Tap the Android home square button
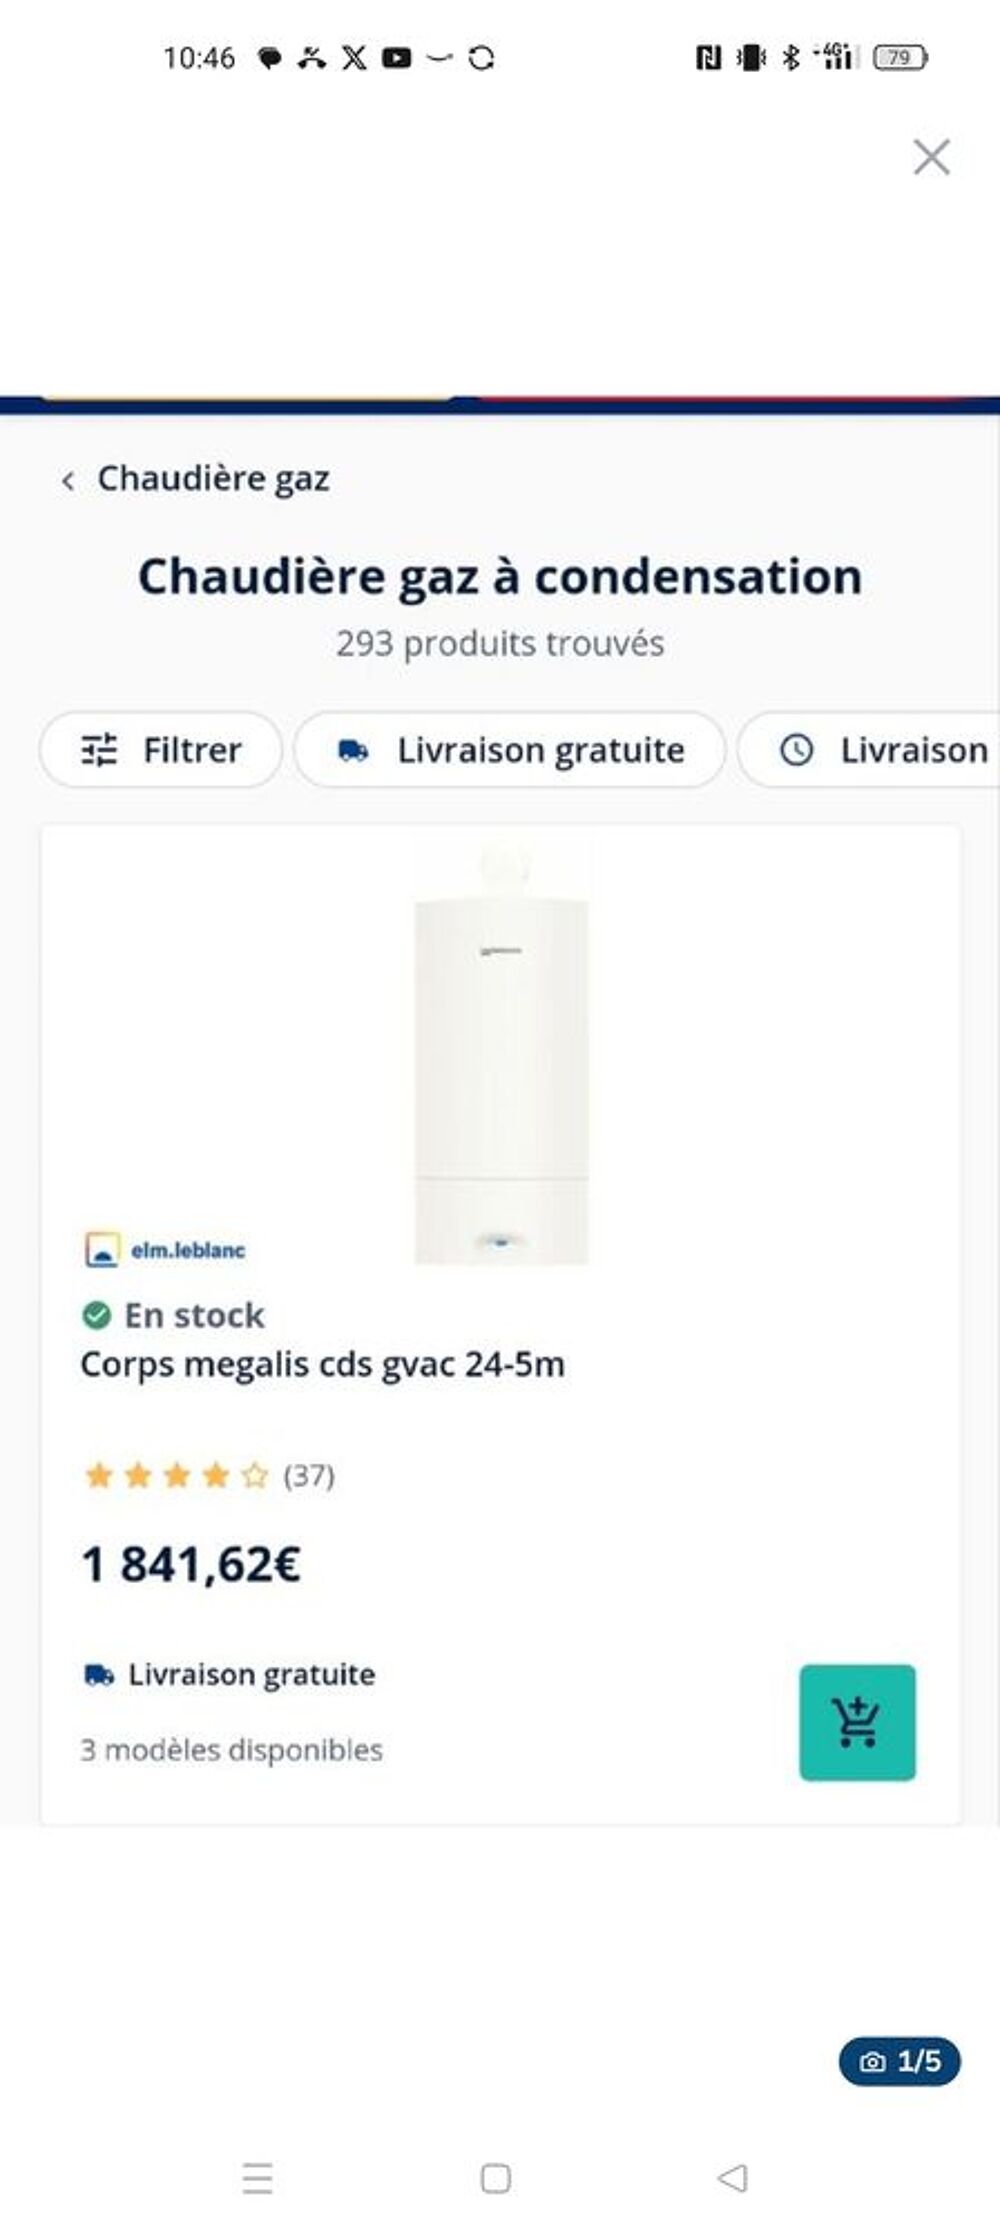 (496, 2178)
